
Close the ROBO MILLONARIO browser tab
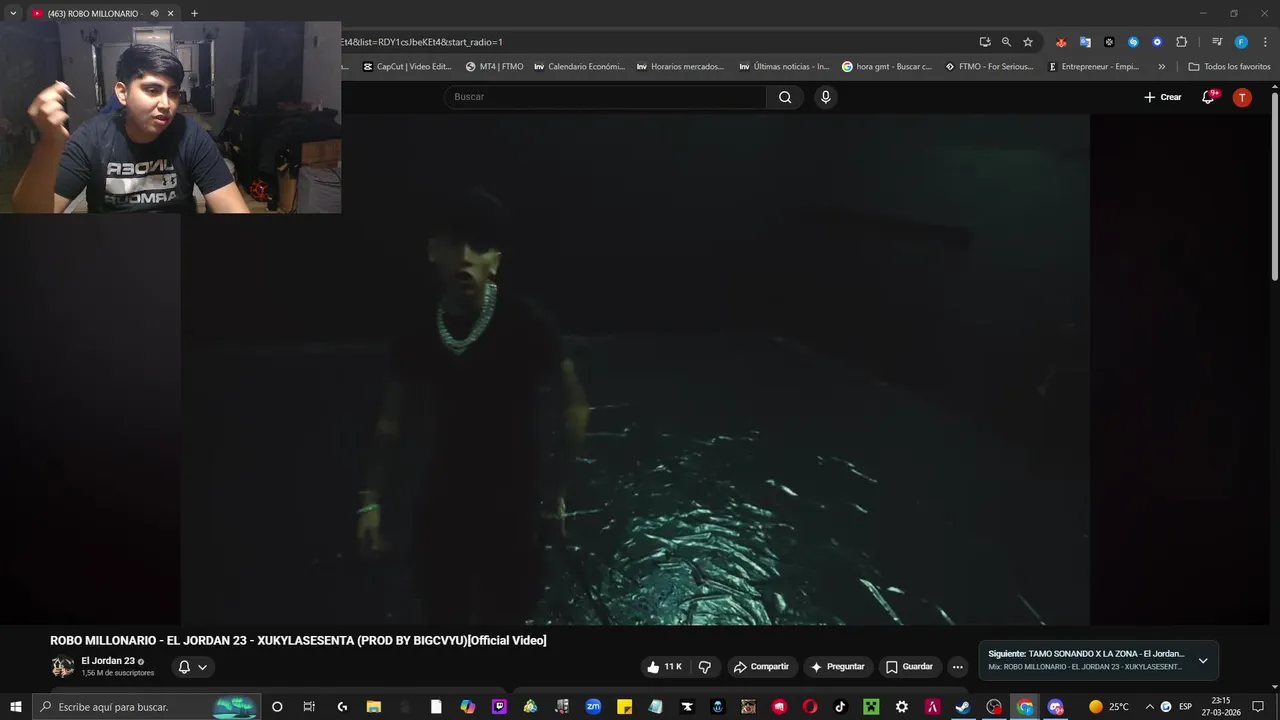coord(170,13)
